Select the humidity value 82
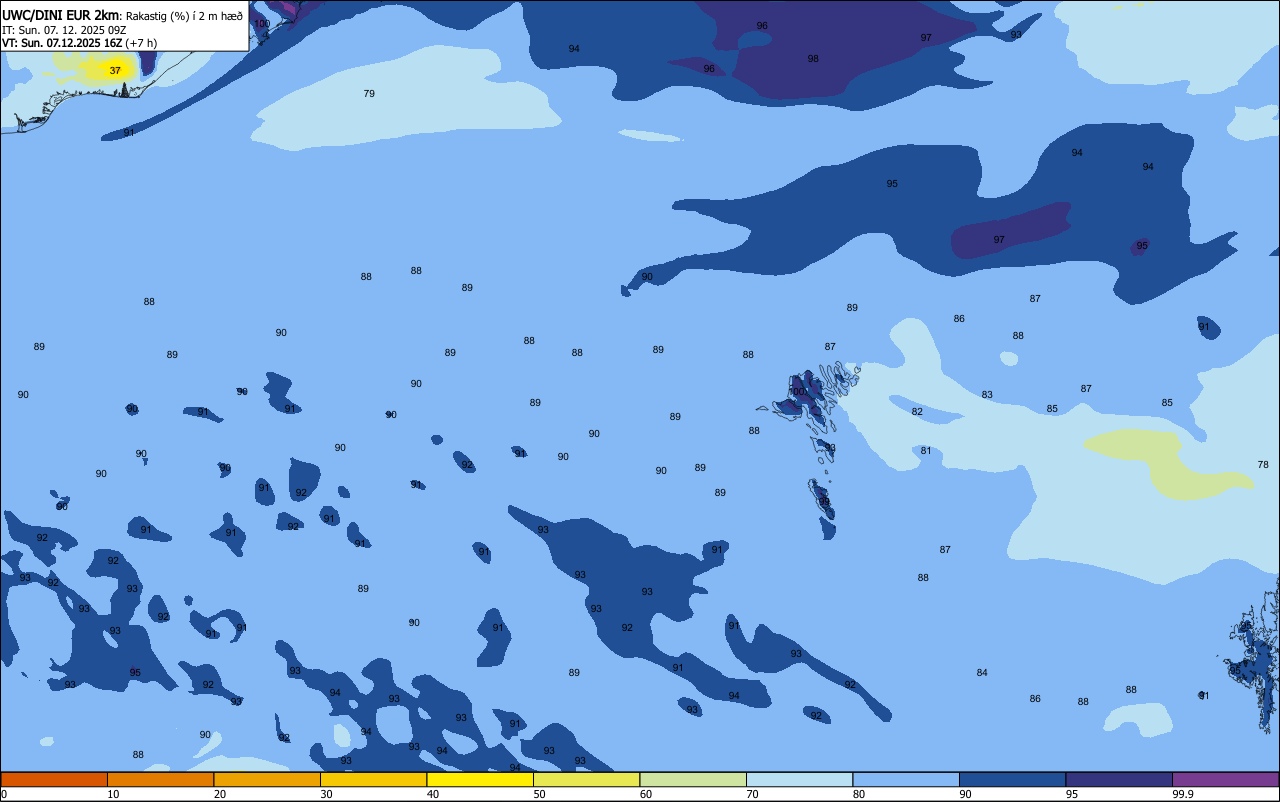This screenshot has height=802, width=1280. (917, 411)
